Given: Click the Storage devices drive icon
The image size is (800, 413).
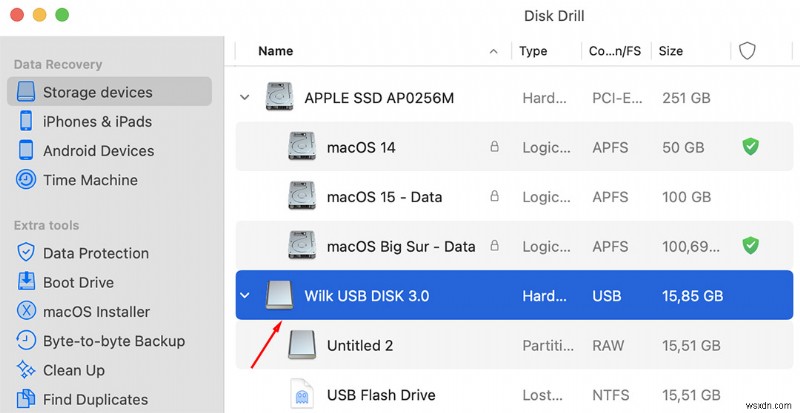Looking at the screenshot, I should pos(26,92).
